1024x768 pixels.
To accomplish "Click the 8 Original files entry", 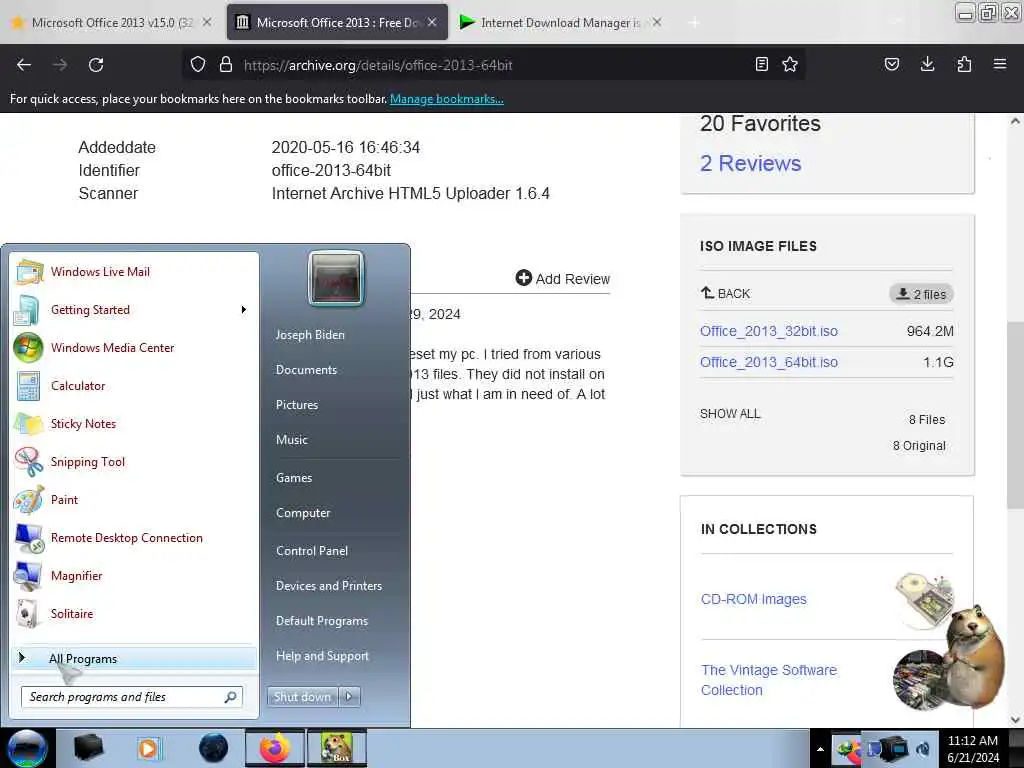I will pyautogui.click(x=919, y=446).
